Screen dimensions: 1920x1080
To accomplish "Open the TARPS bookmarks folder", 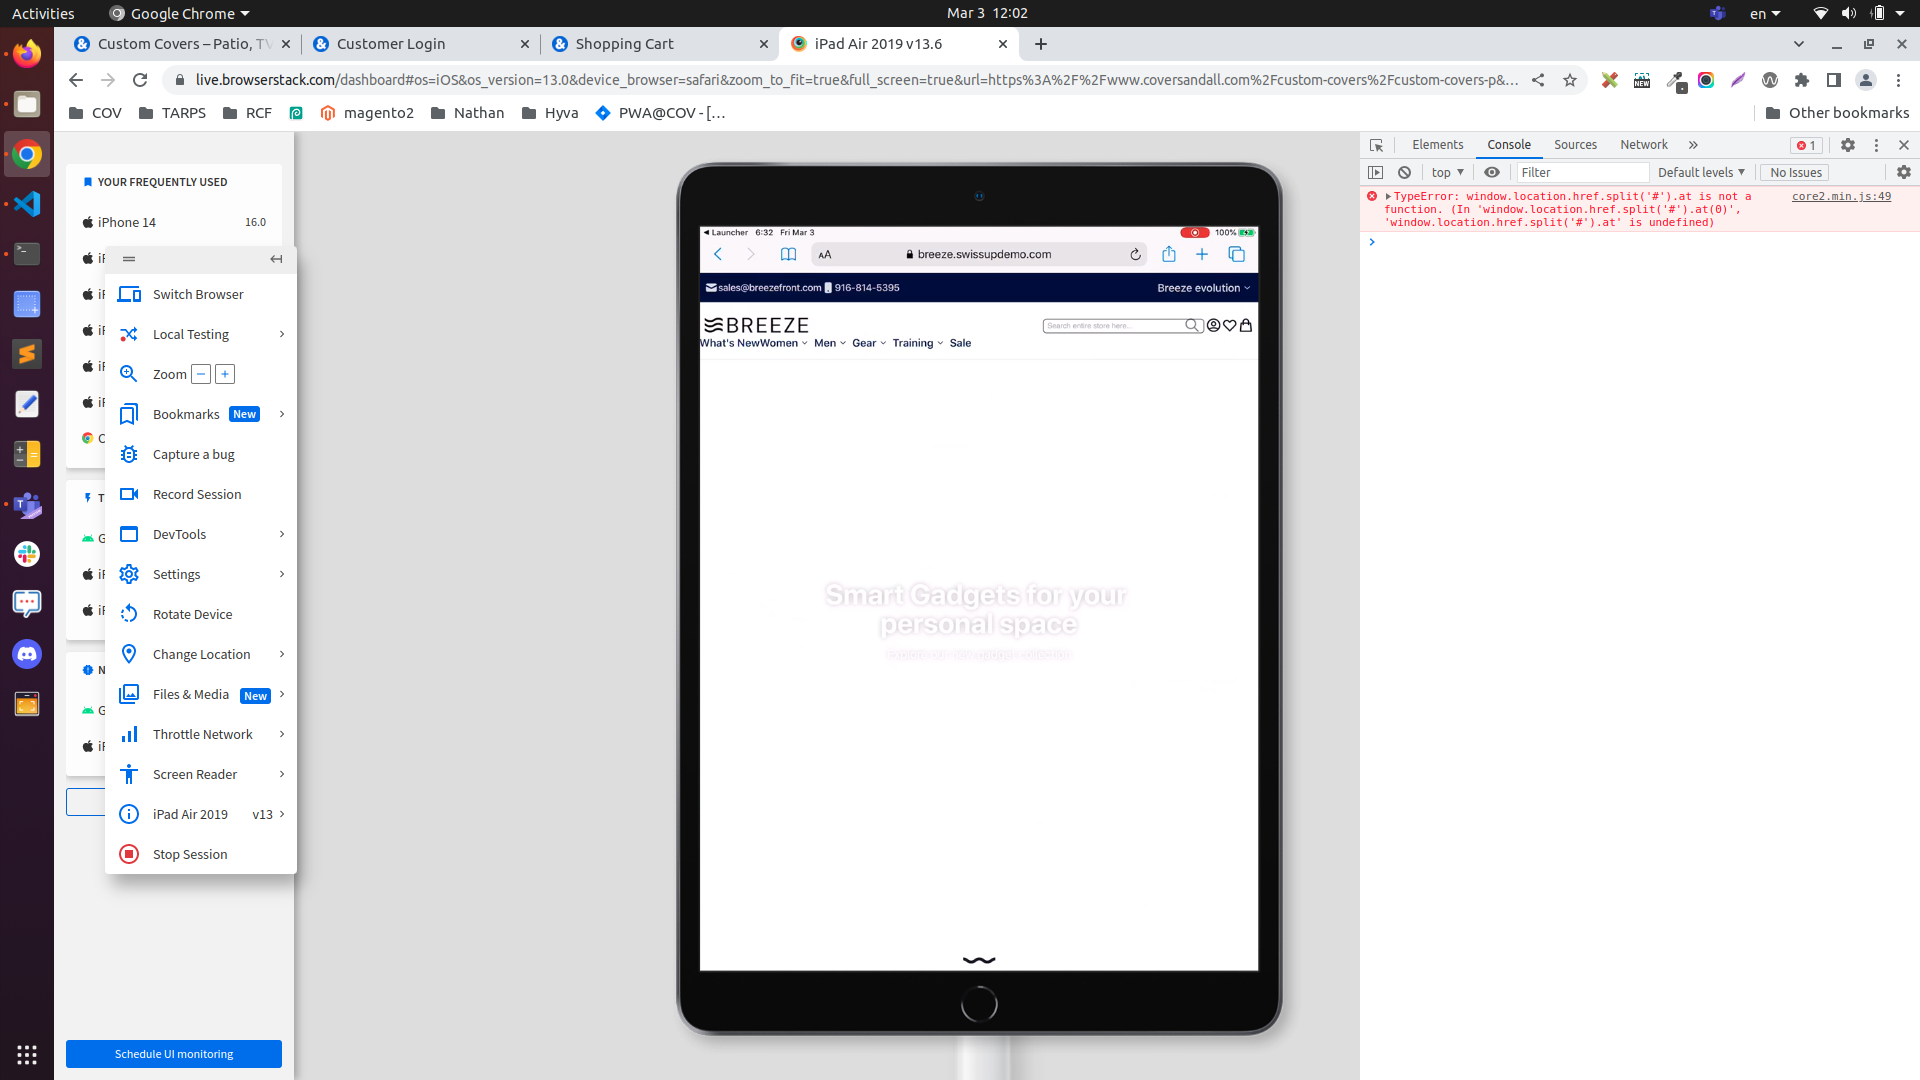I will click(x=172, y=113).
